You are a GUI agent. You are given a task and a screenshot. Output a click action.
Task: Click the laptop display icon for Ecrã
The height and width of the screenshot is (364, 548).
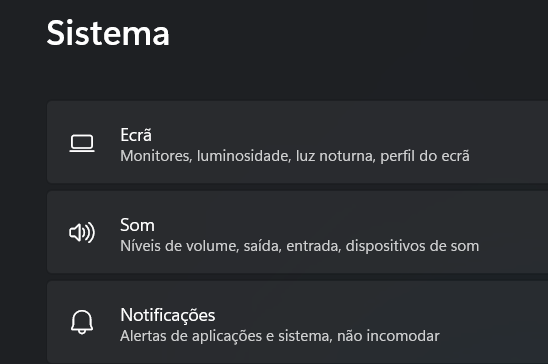pyautogui.click(x=82, y=143)
